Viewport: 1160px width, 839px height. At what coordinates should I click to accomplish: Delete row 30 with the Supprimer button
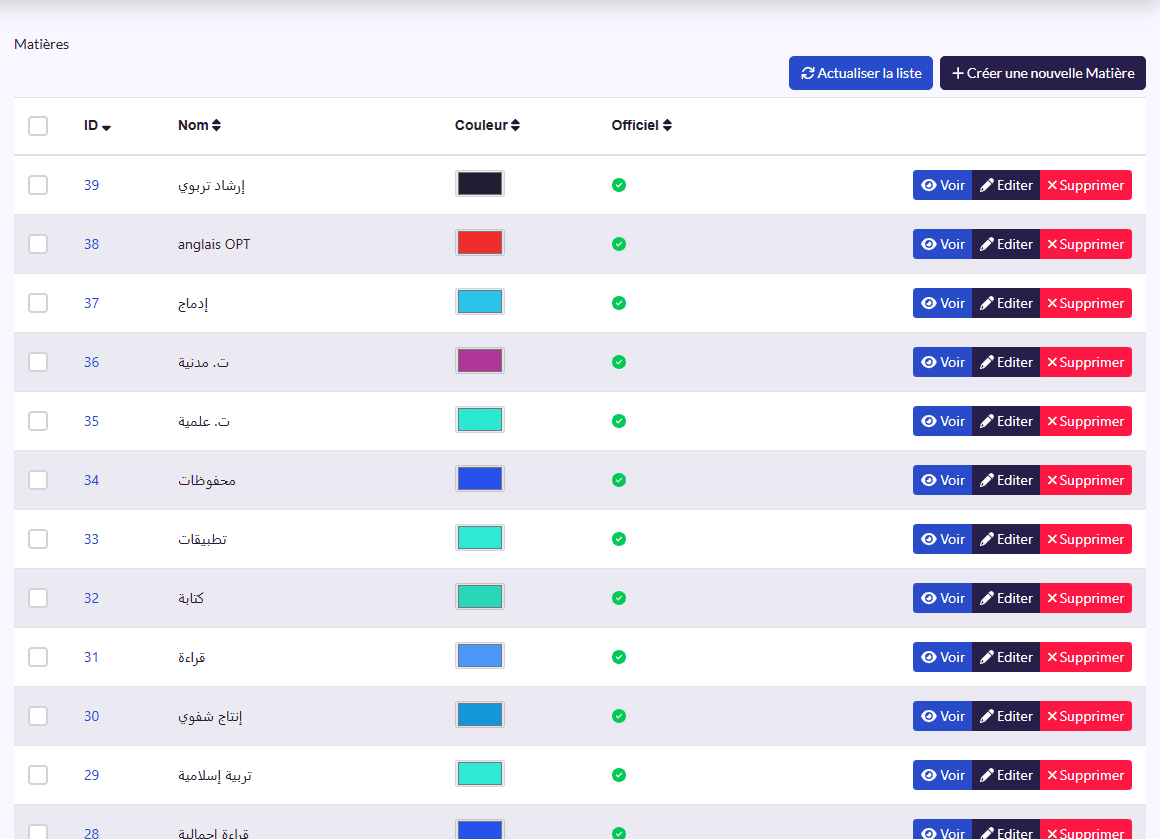[1085, 716]
